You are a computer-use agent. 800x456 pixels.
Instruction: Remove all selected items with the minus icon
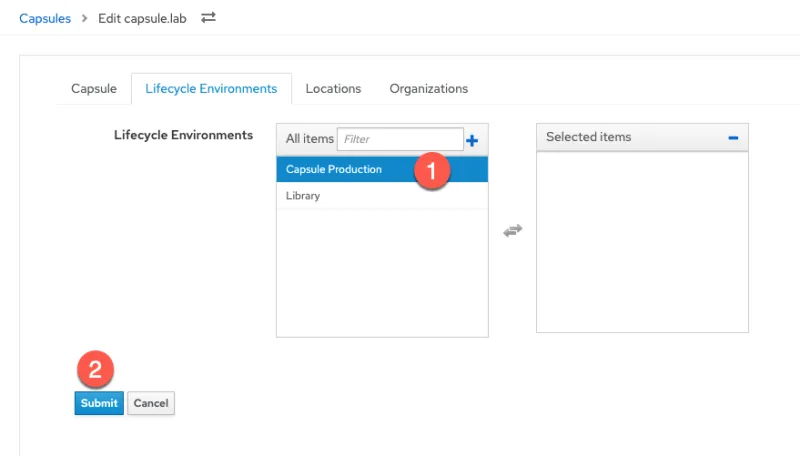(733, 138)
